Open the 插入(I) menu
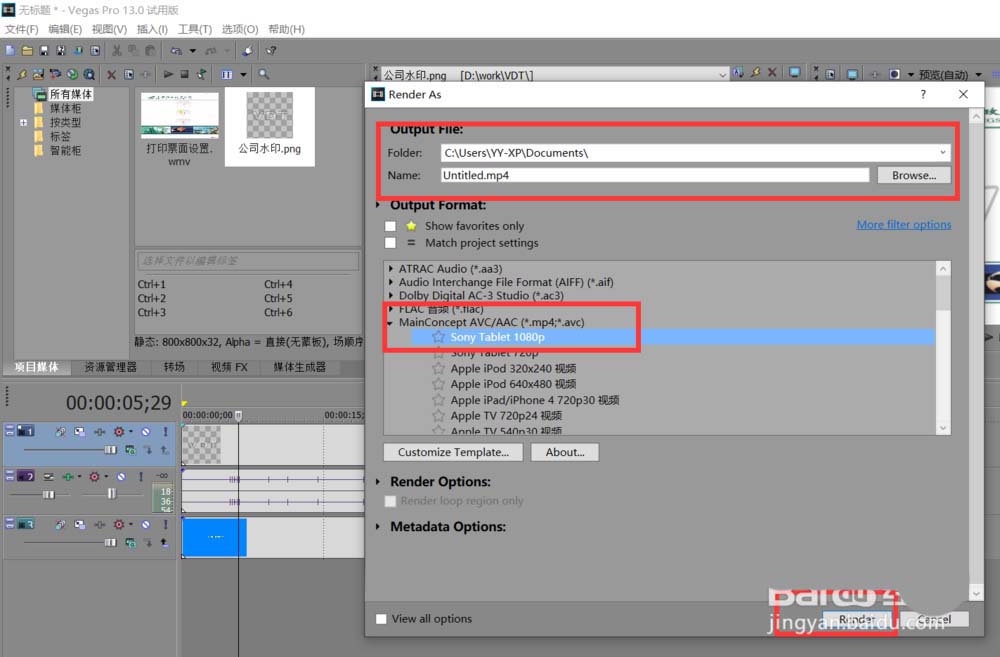The image size is (1000, 657). pos(151,29)
